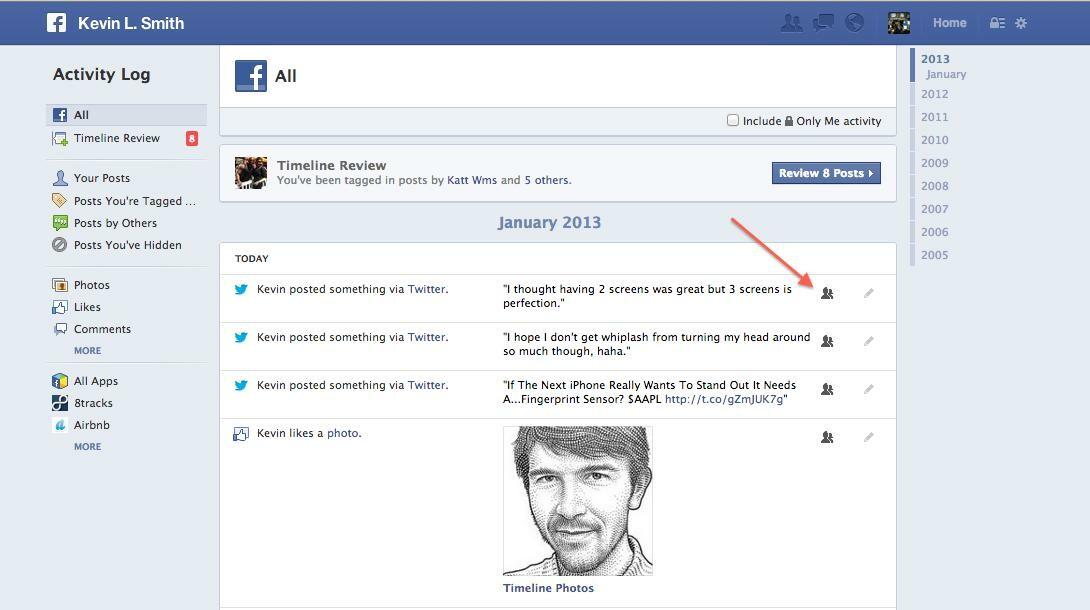Jump to 2006 in timeline navigator
The image size is (1090, 610).
(x=934, y=231)
